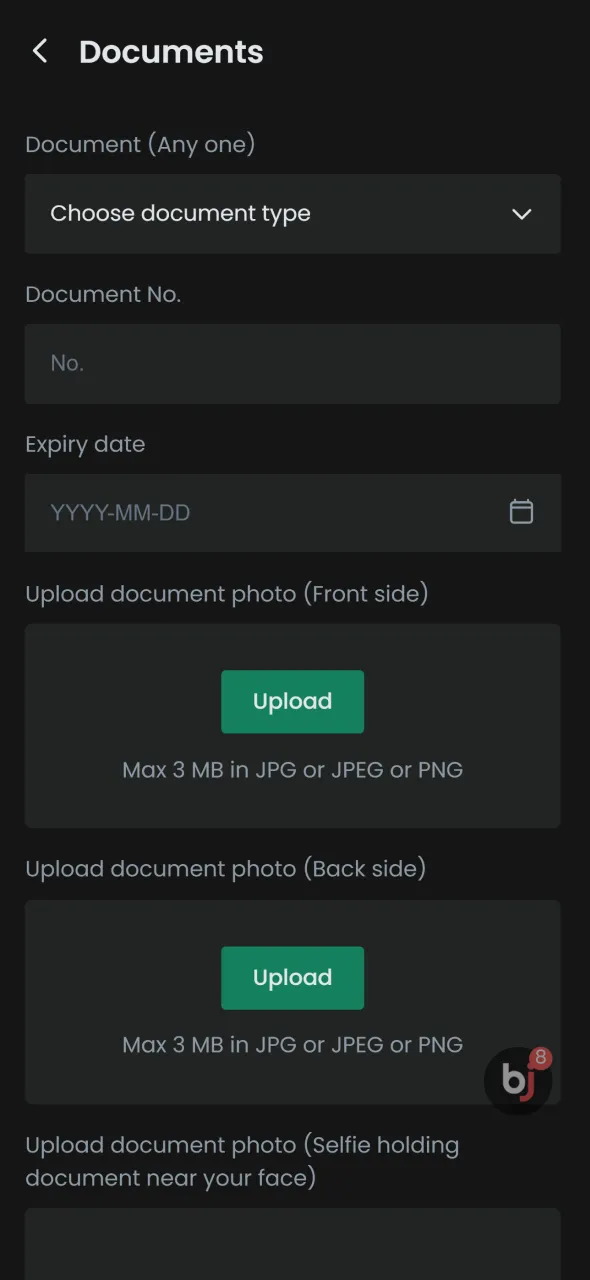This screenshot has width=590, height=1280.
Task: Click the Max 3 MB format notice text
Action: (292, 769)
